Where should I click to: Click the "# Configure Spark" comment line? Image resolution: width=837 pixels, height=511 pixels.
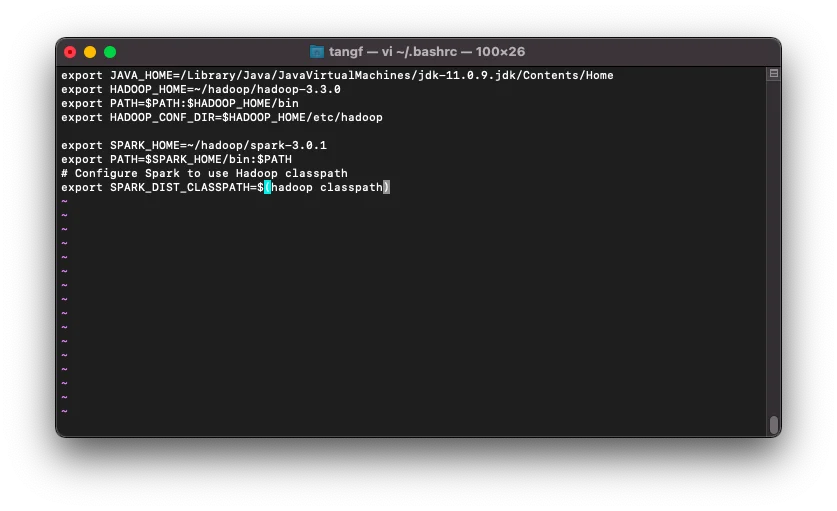tap(204, 173)
